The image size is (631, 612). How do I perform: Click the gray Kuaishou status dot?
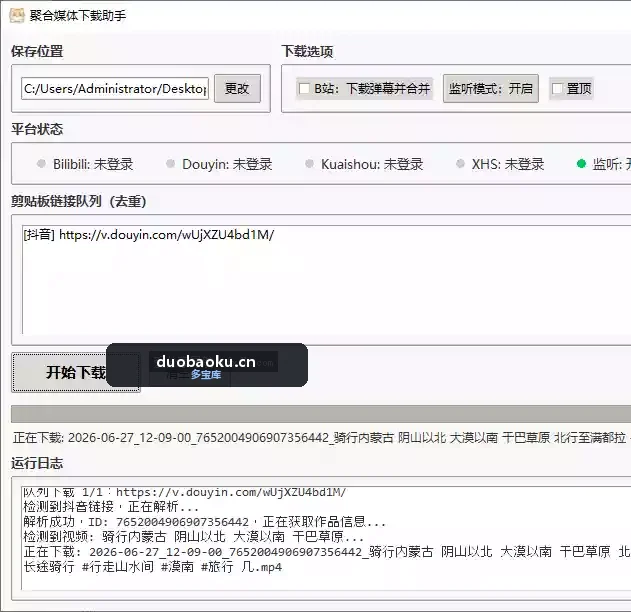click(x=309, y=164)
